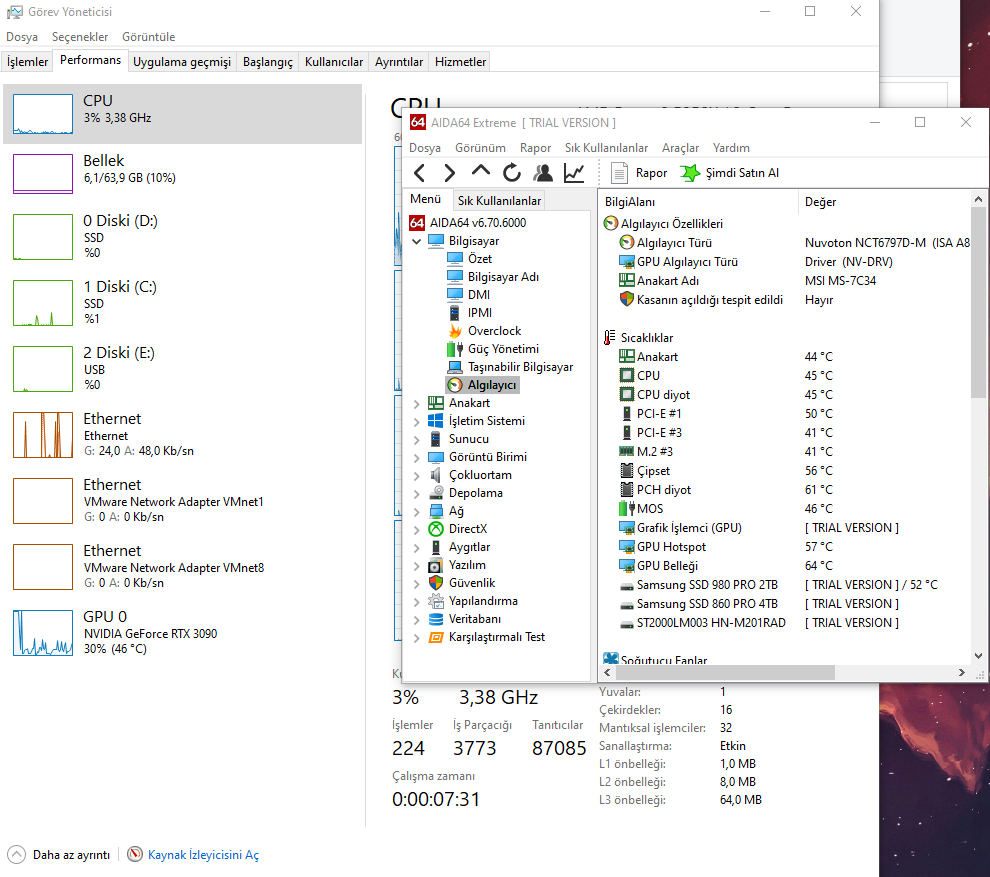
Task: Select the Bellek memory entry
Action: (182, 174)
